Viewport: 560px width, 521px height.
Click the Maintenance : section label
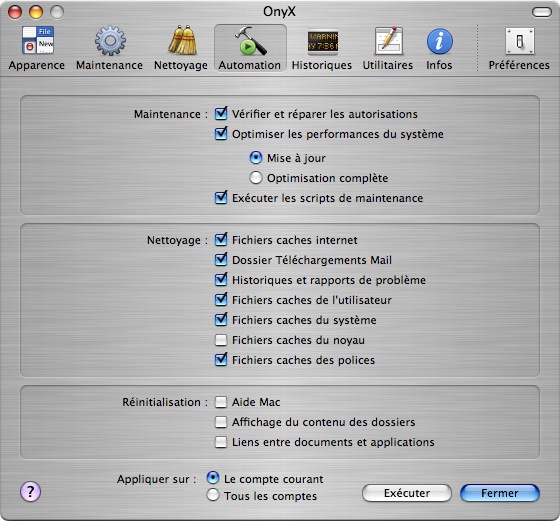(171, 114)
